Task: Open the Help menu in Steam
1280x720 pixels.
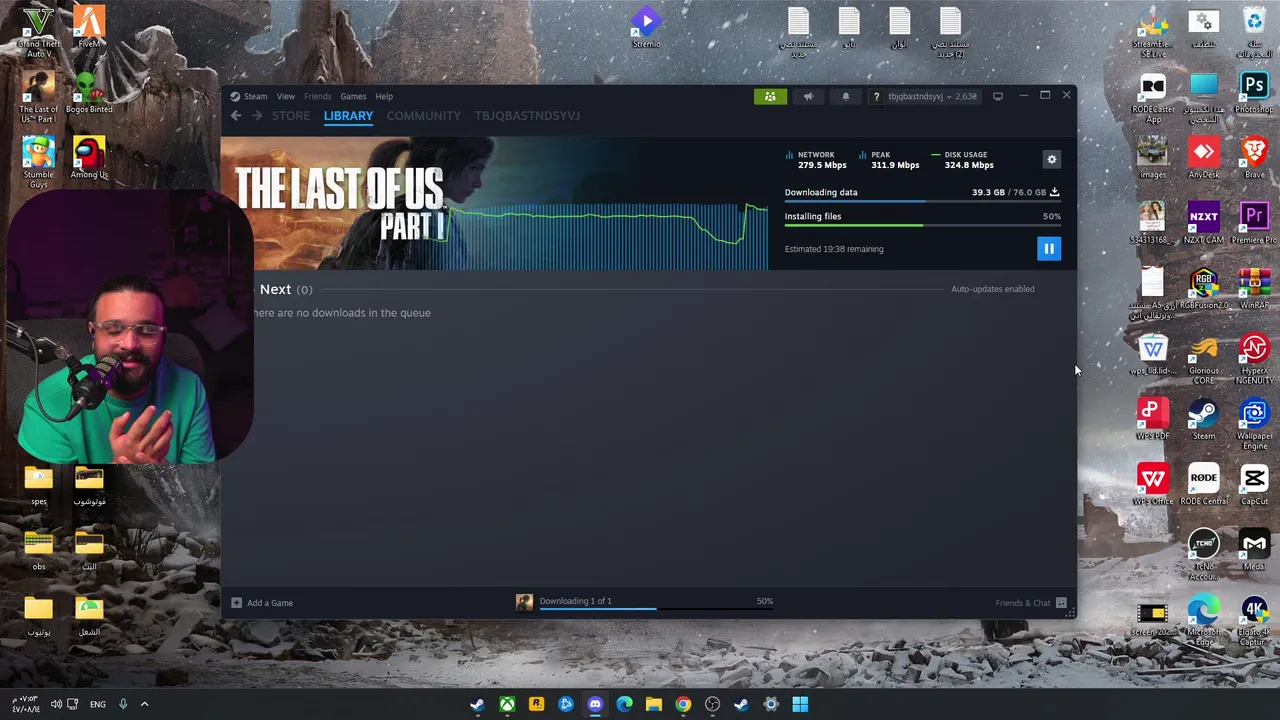Action: click(384, 96)
